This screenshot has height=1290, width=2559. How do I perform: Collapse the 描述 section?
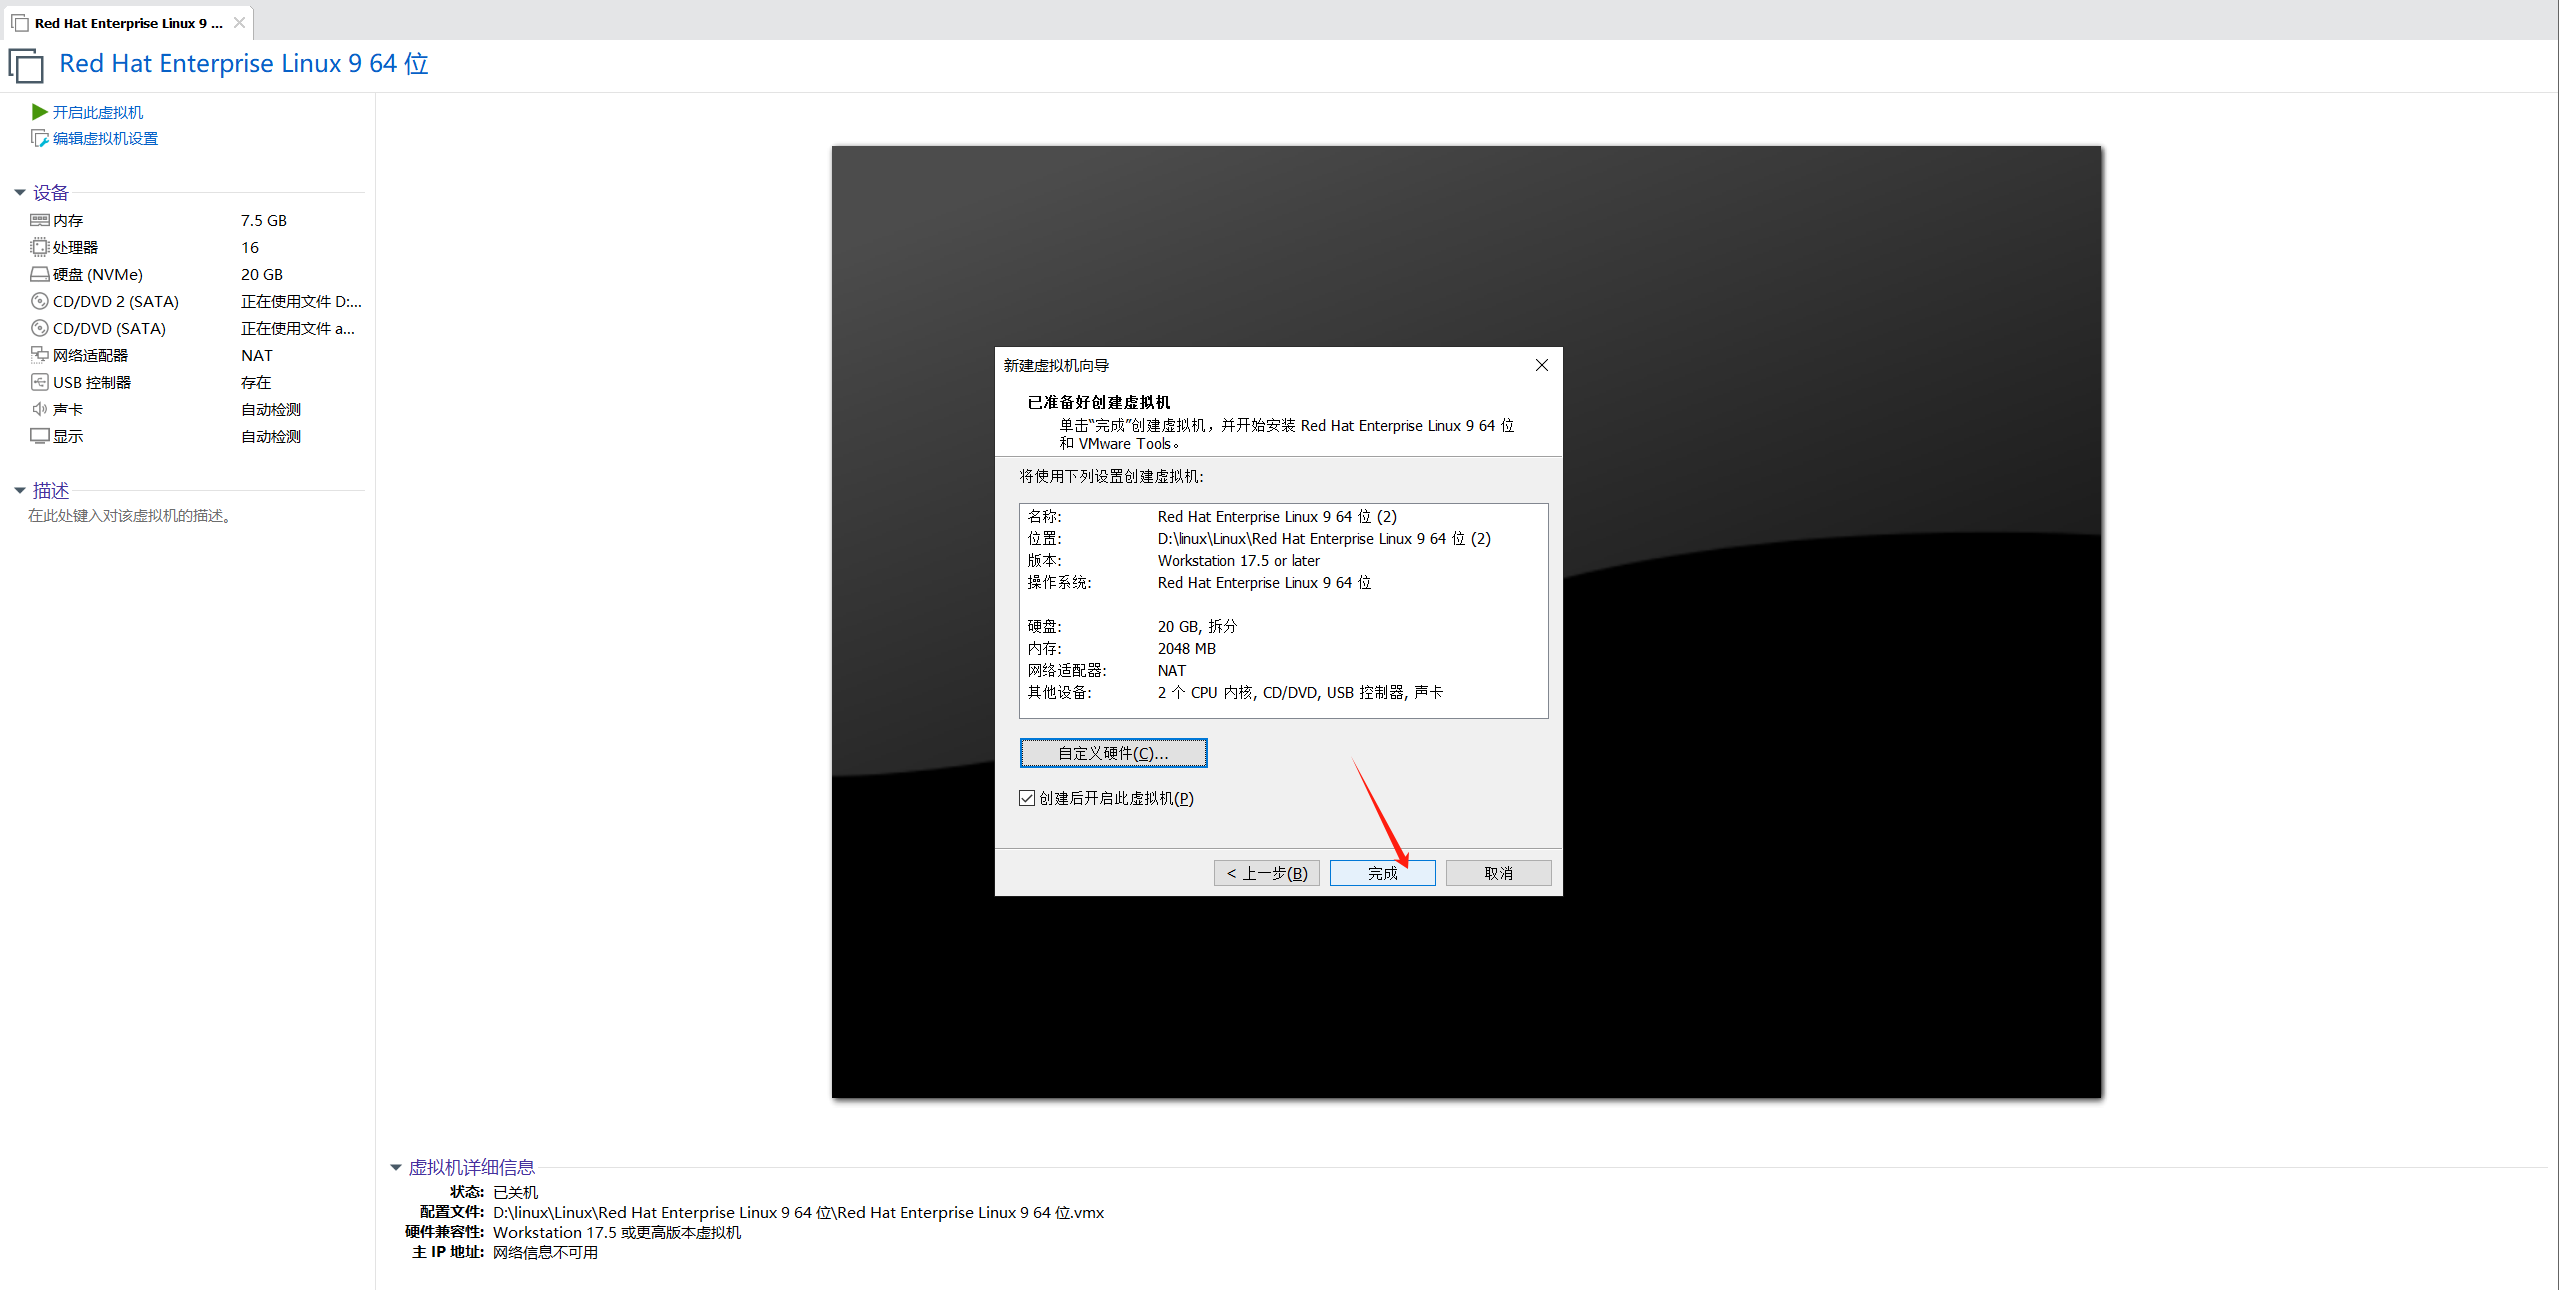coord(20,490)
